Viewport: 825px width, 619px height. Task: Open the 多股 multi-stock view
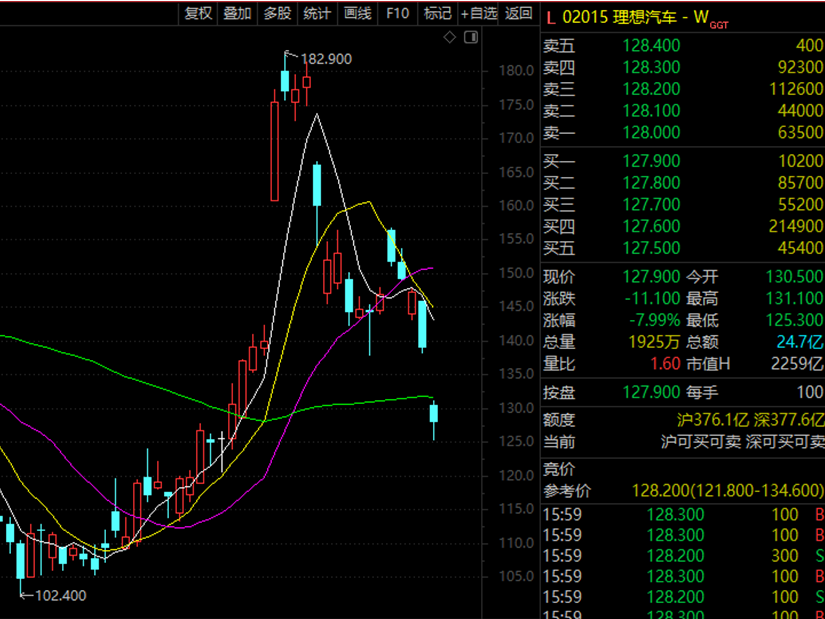[277, 13]
